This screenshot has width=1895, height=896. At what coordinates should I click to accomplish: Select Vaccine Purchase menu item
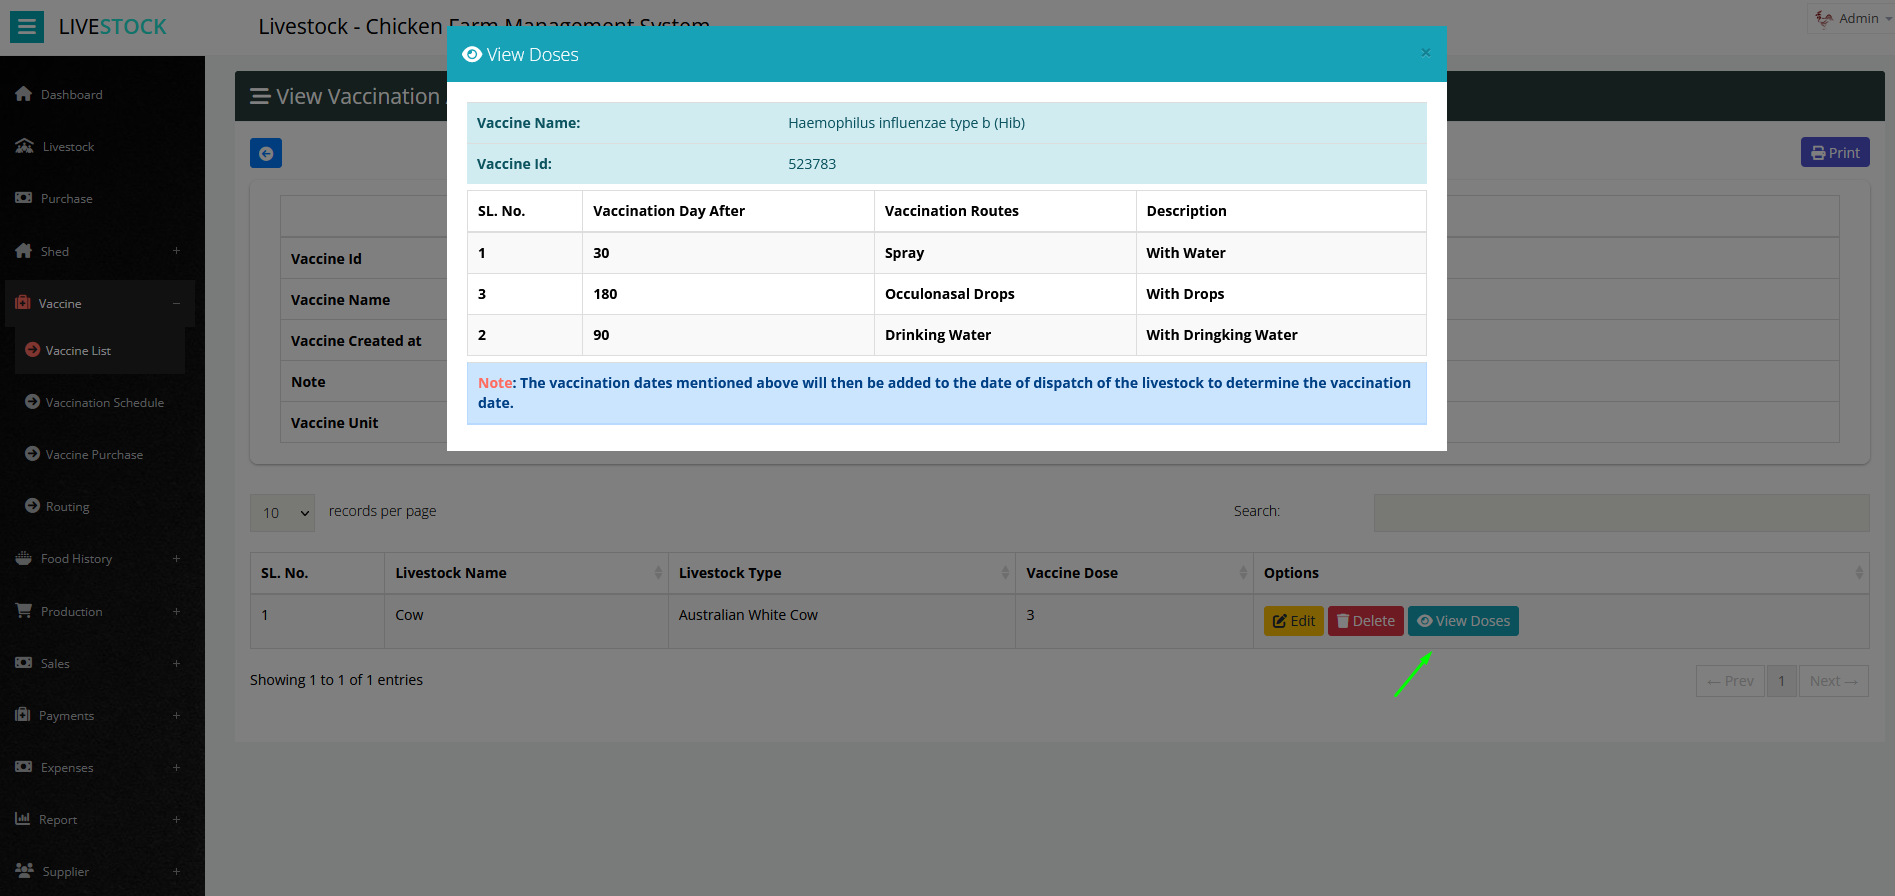(x=94, y=454)
